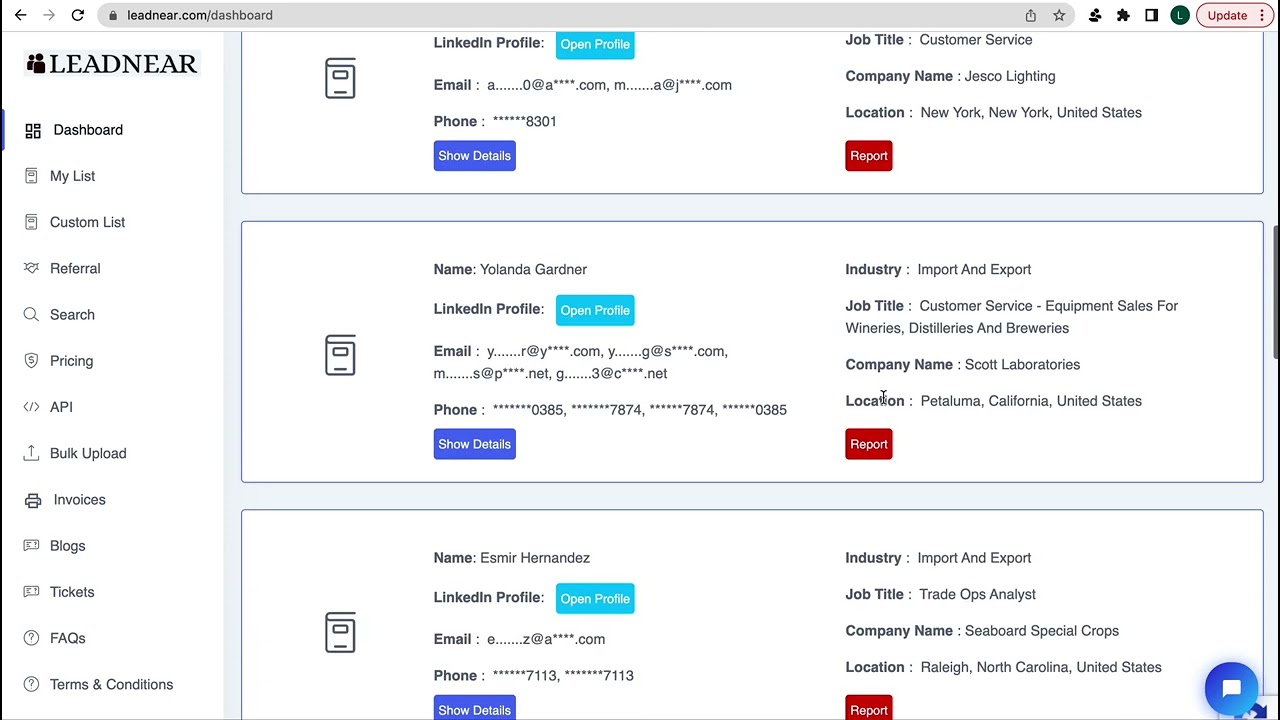
Task: Show Details for Yolanda Gardner
Action: pos(474,444)
